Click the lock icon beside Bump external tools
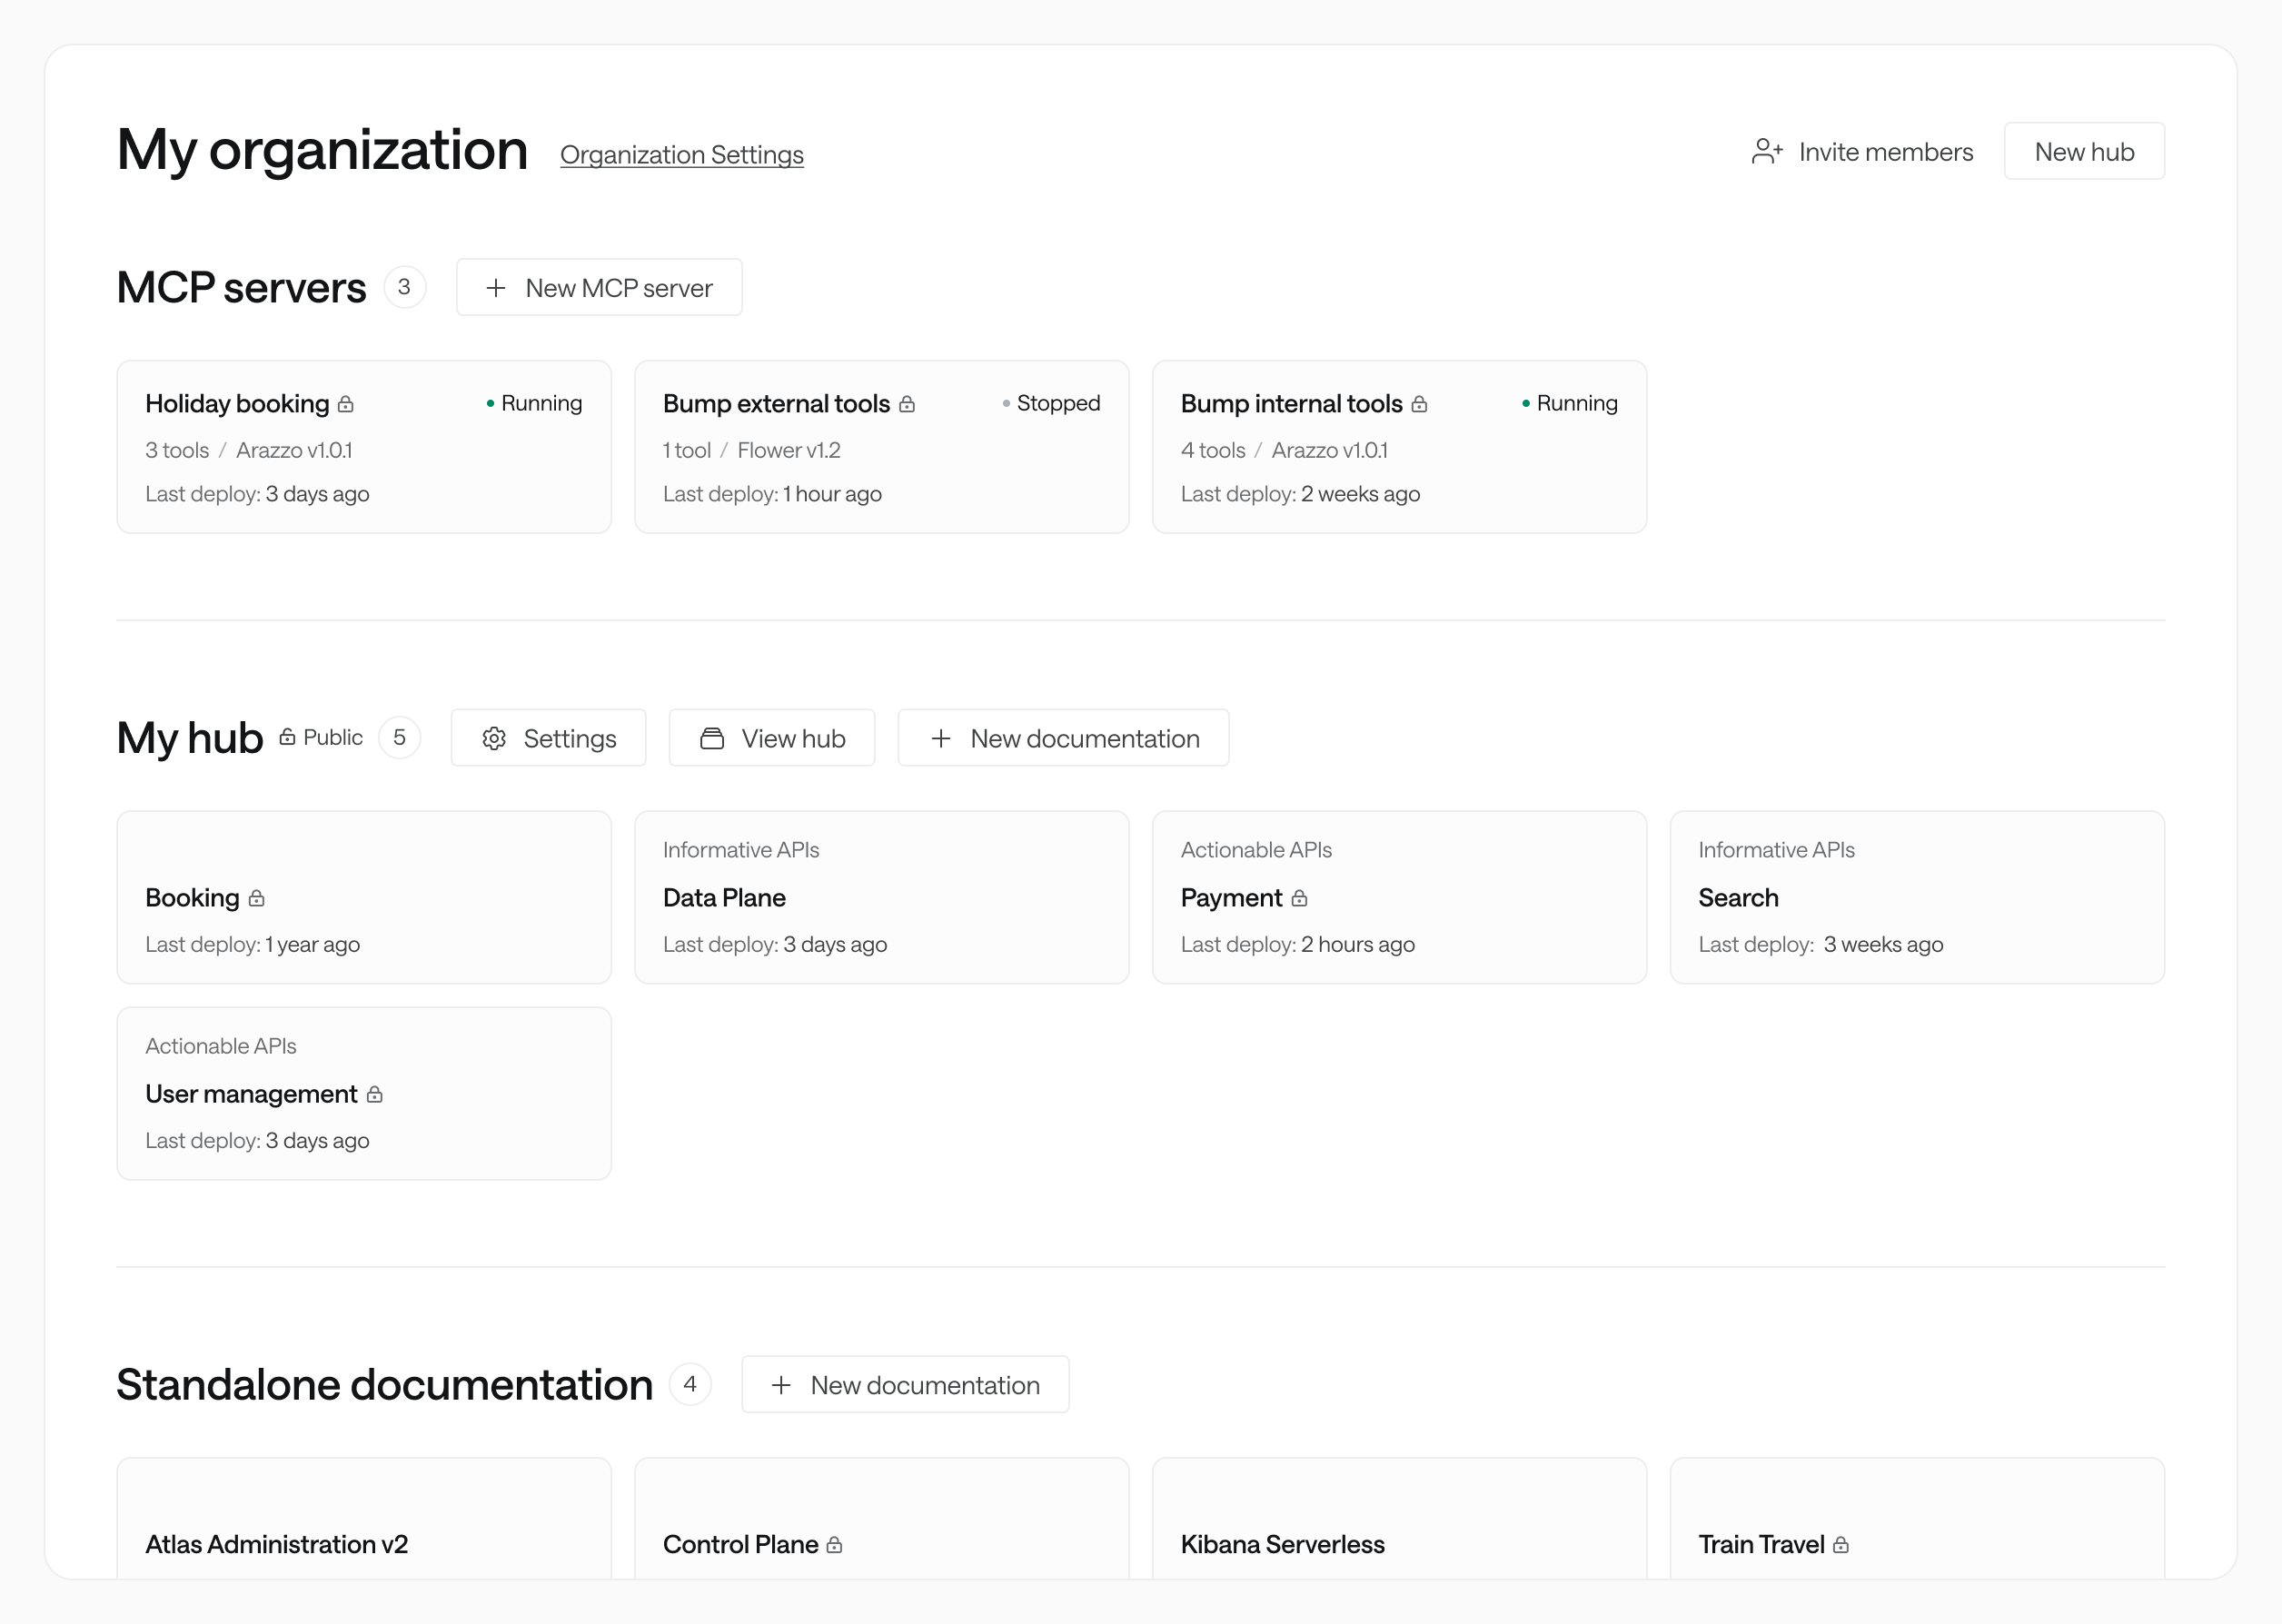Screen dimensions: 2282x1624 tap(908, 403)
